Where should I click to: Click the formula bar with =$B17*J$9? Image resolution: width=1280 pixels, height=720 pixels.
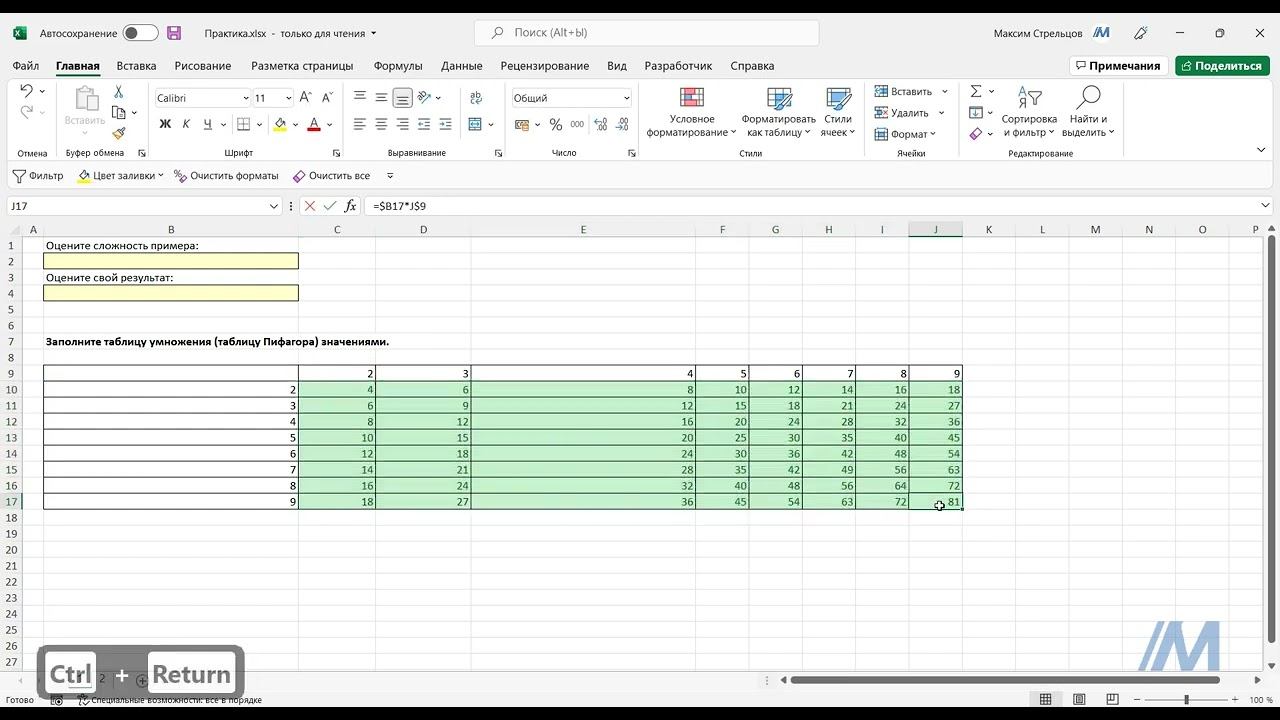[813, 206]
